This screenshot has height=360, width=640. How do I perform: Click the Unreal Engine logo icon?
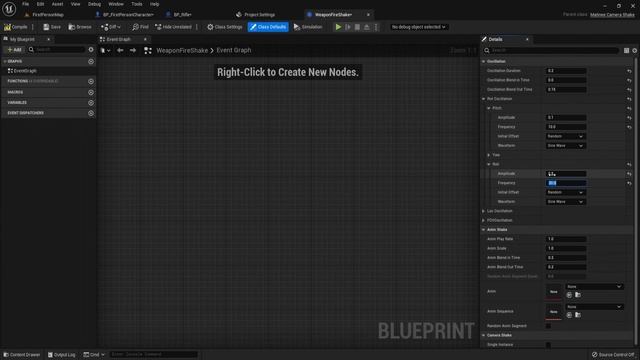[9, 9]
